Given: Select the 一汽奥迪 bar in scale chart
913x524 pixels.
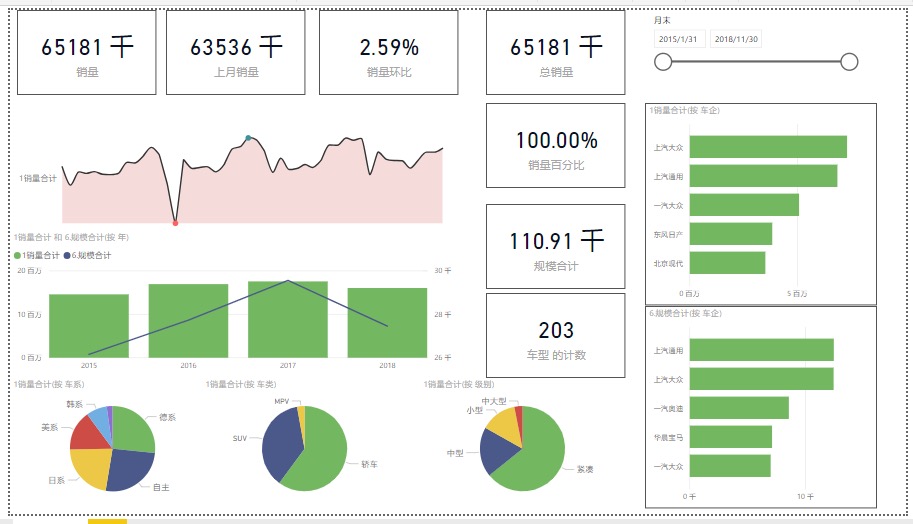Looking at the screenshot, I should pos(739,408).
